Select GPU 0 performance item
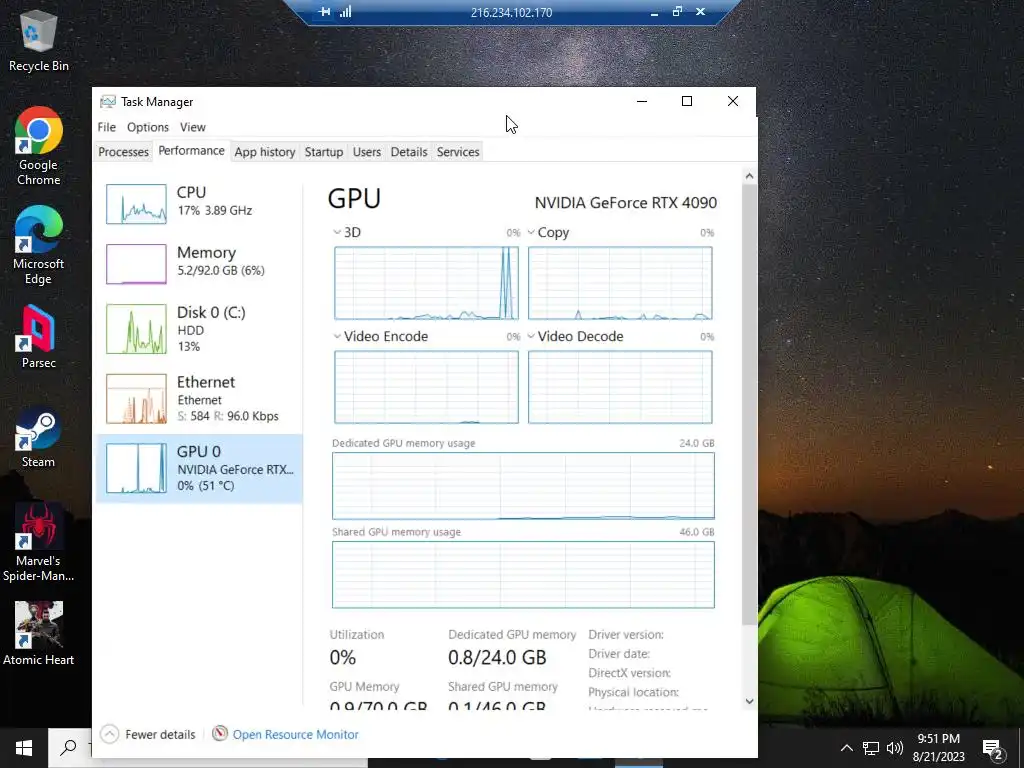The image size is (1024, 768). pos(199,468)
